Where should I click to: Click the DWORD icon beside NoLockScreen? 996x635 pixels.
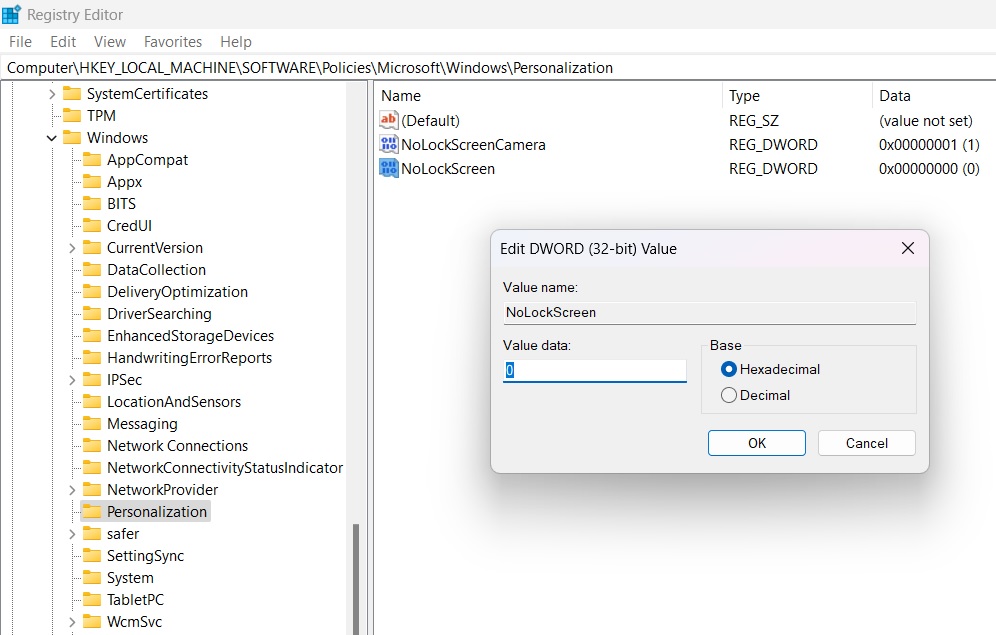387,169
